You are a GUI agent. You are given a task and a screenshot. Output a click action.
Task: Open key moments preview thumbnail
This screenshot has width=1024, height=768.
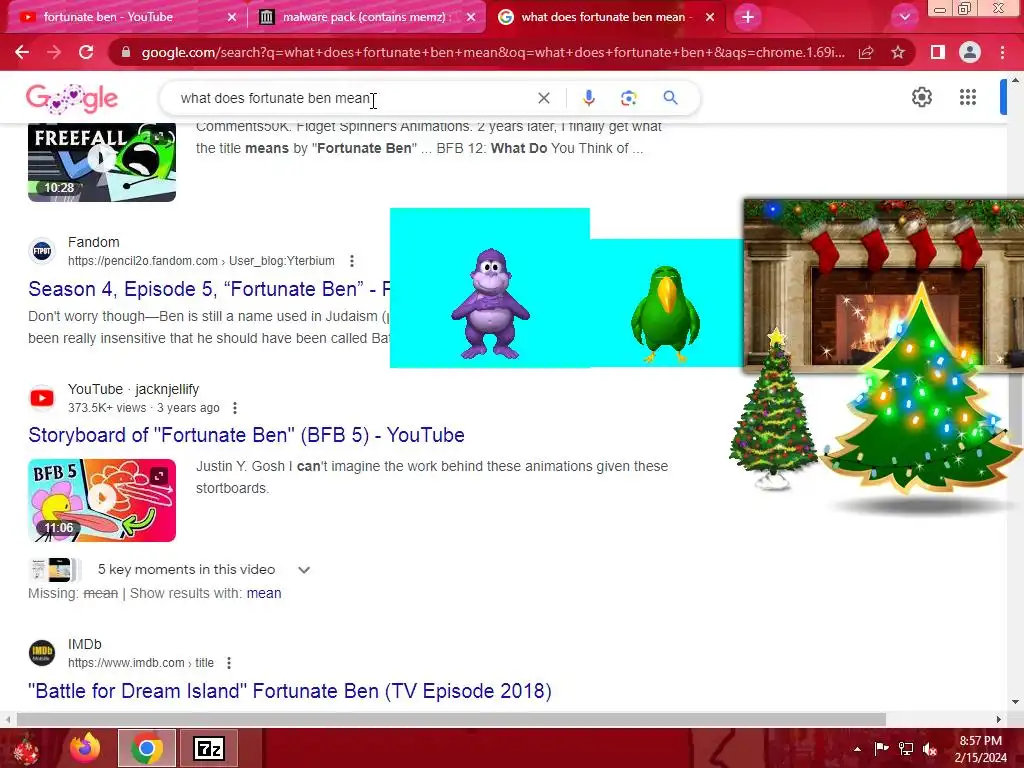(55, 569)
